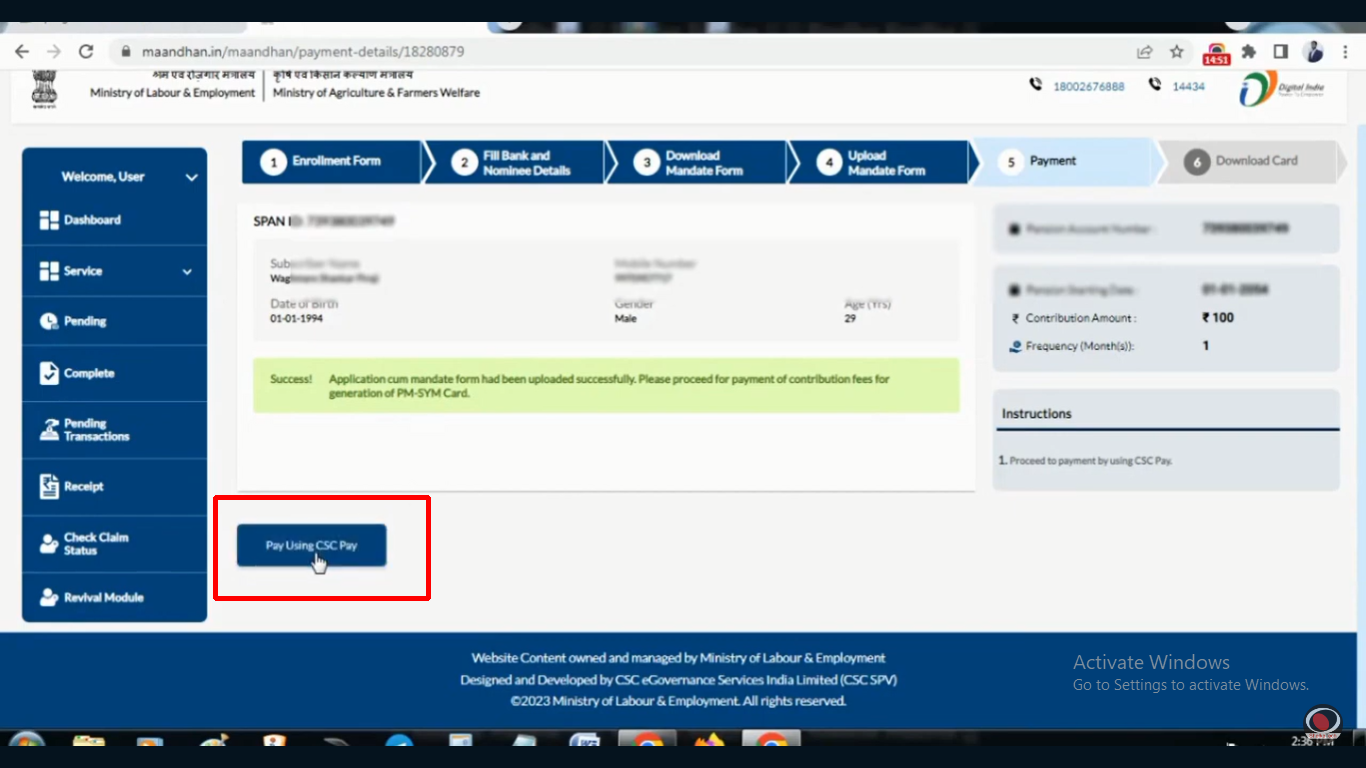Click the Pending clock icon
The width and height of the screenshot is (1366, 768).
tap(49, 321)
